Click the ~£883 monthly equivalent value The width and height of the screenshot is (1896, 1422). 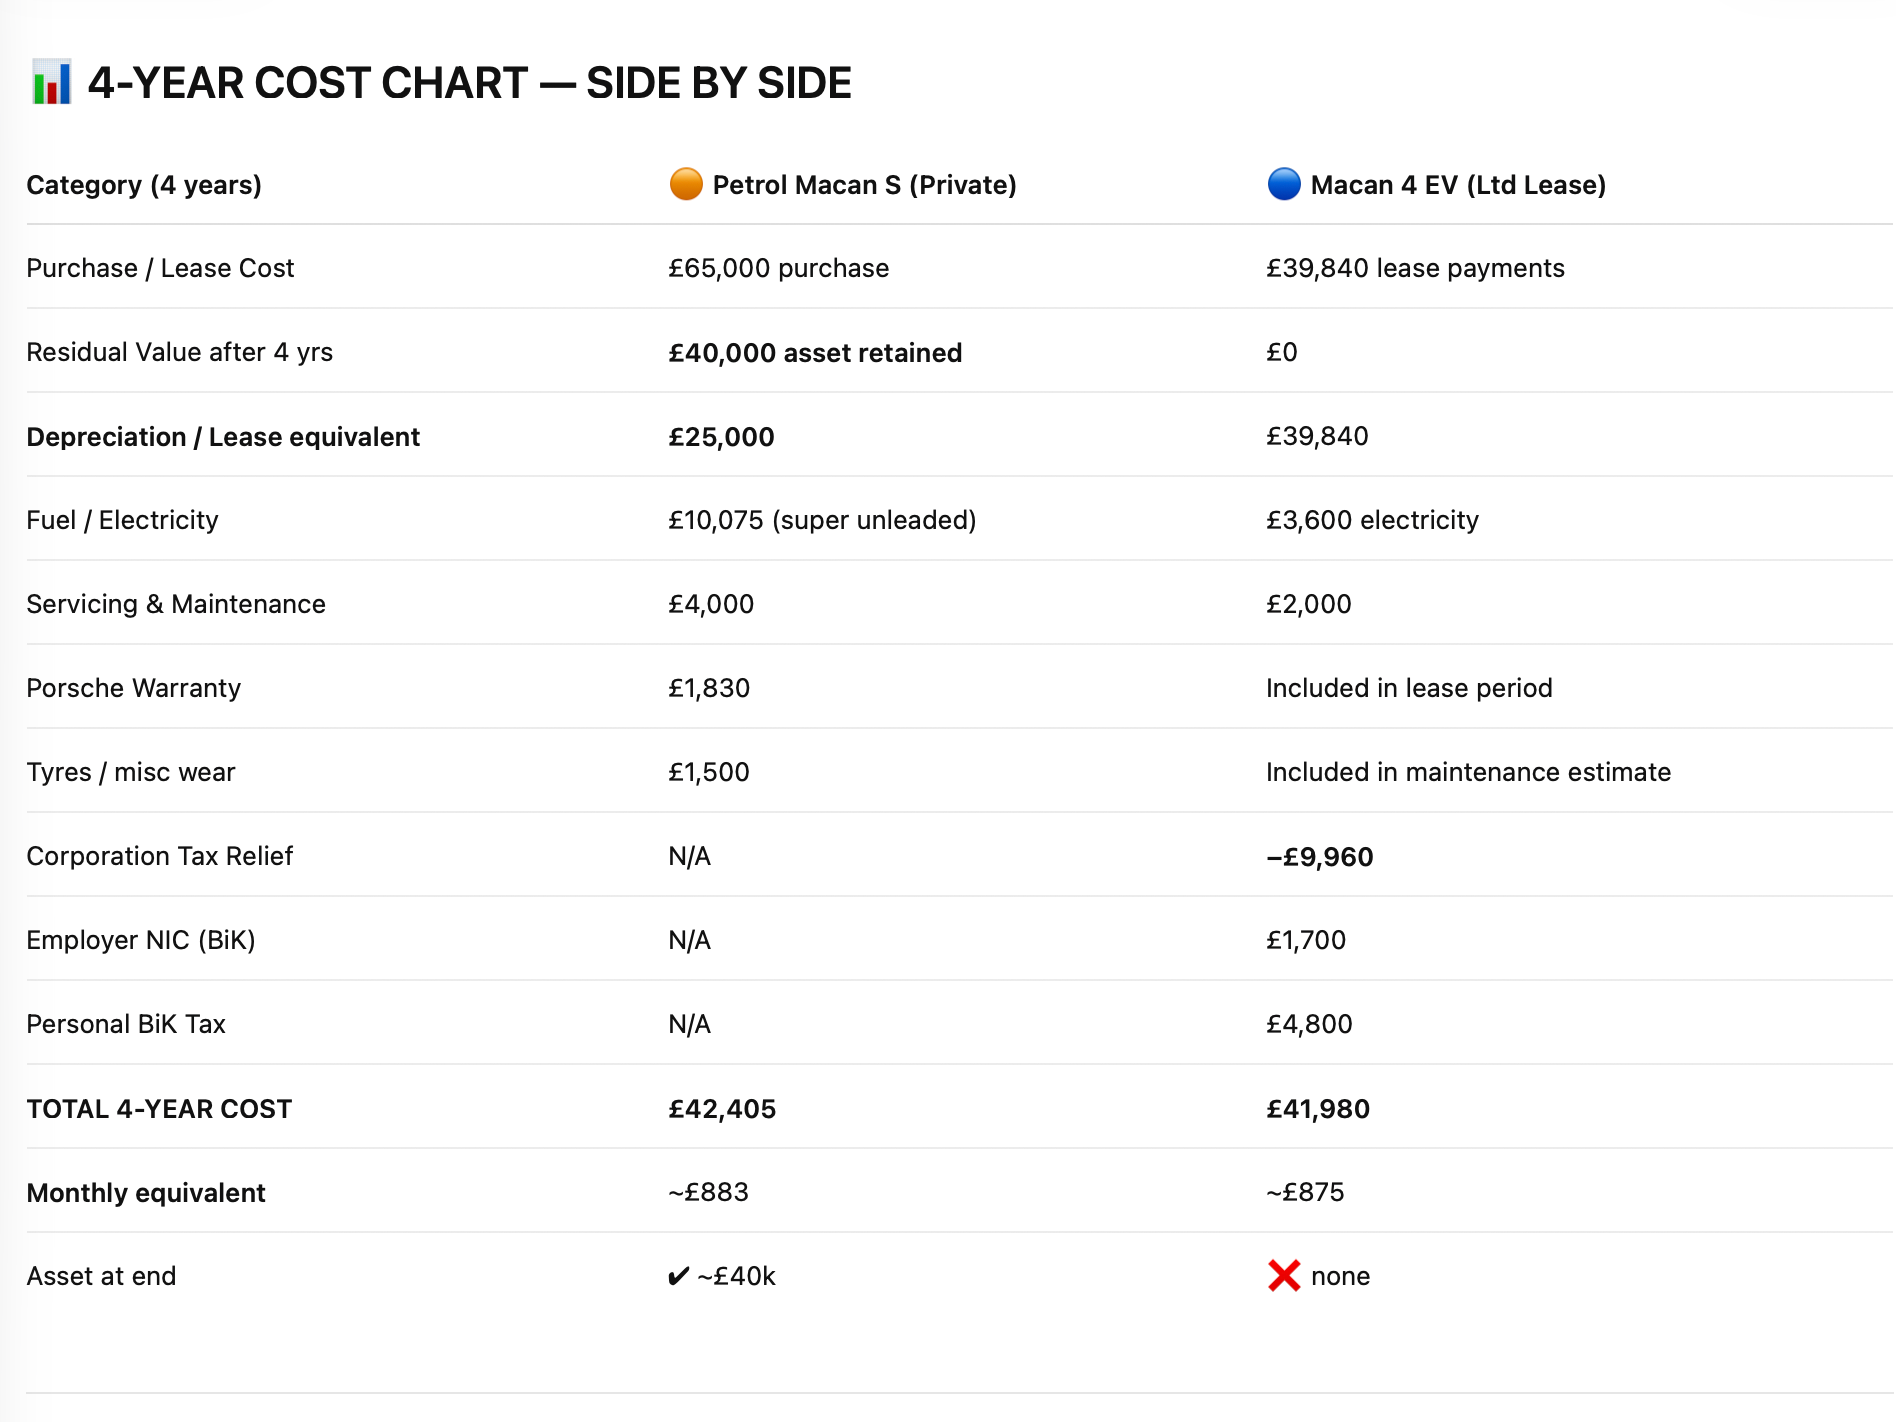tap(708, 1192)
